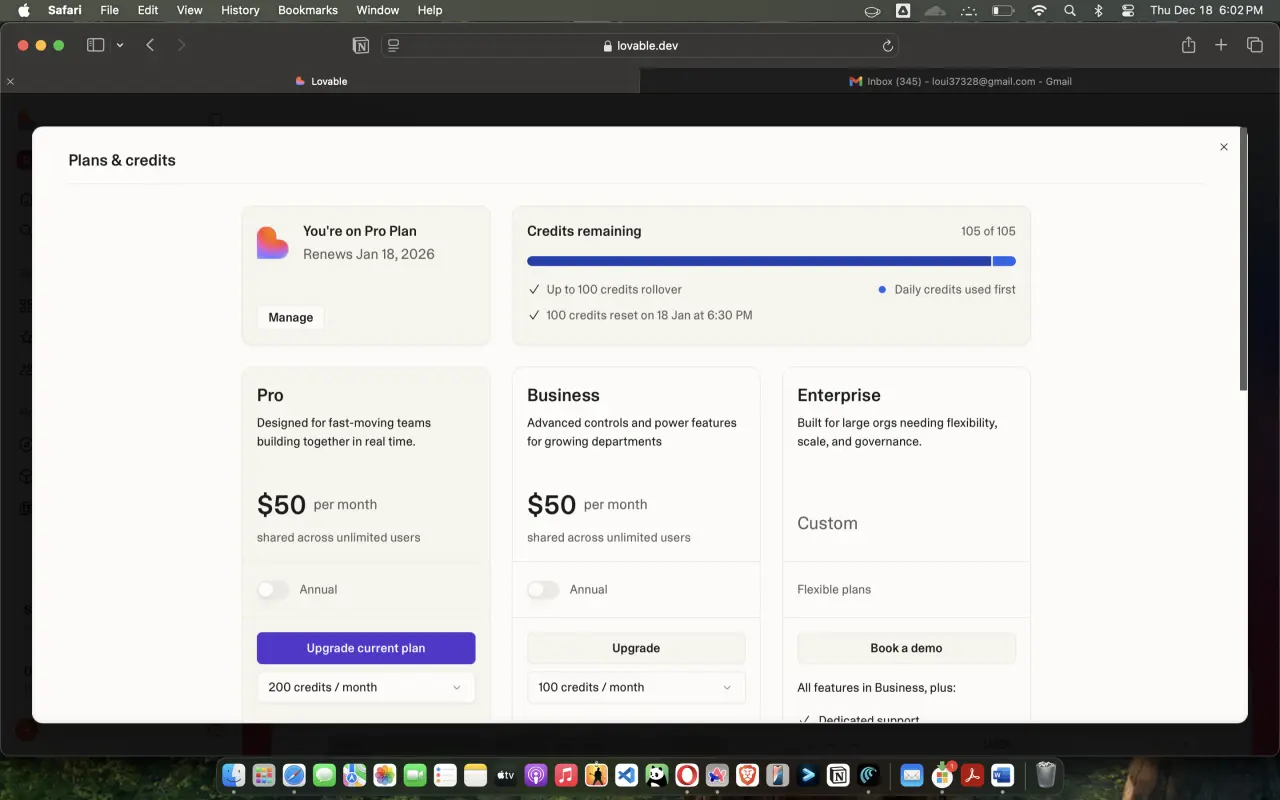This screenshot has width=1280, height=800.
Task: Open the Bookmarks menu
Action: [309, 10]
